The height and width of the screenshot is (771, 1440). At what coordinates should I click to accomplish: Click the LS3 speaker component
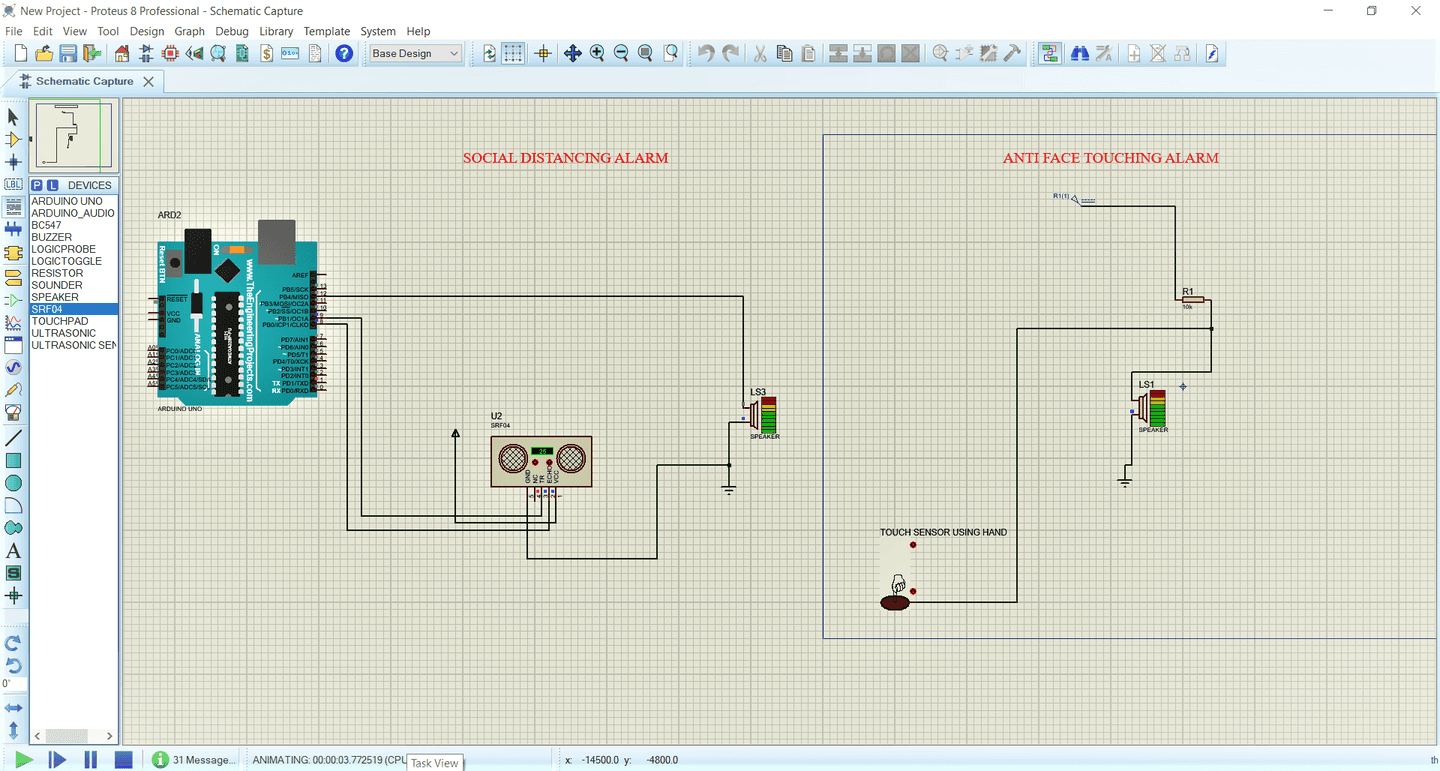pyautogui.click(x=763, y=414)
